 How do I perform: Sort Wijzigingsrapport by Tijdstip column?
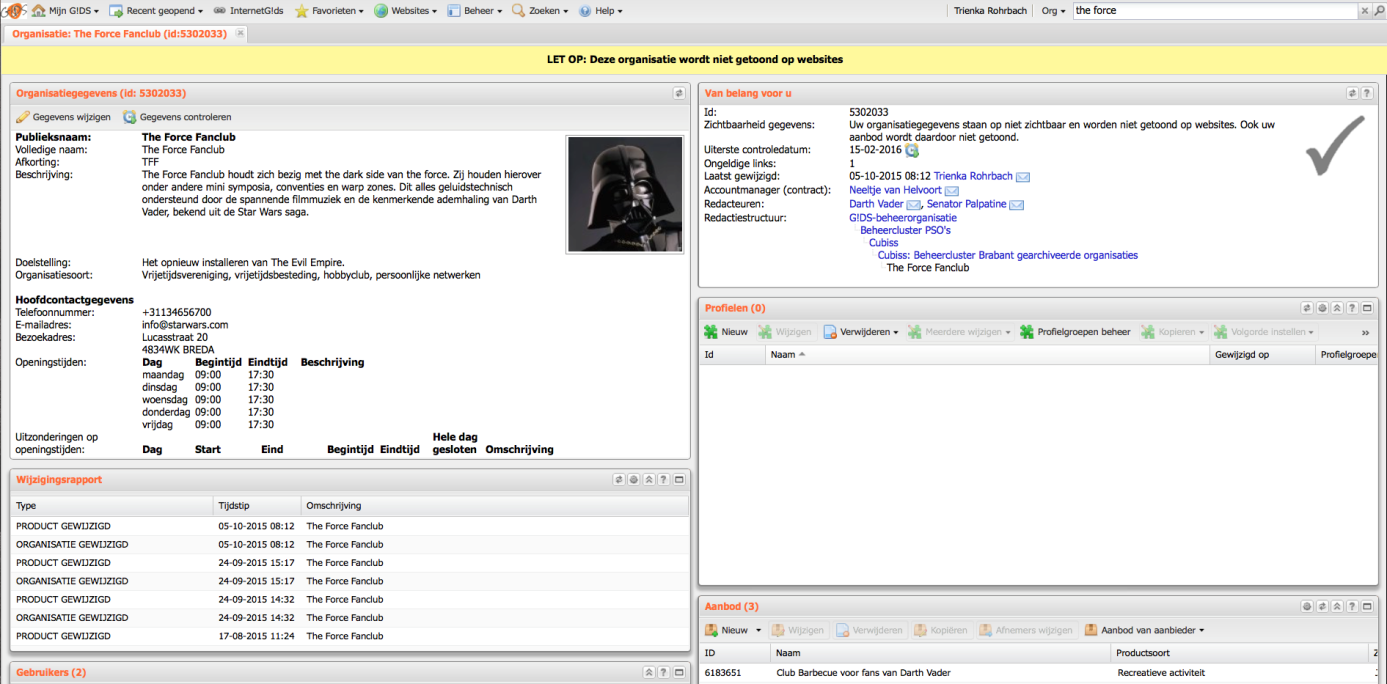click(x=257, y=506)
